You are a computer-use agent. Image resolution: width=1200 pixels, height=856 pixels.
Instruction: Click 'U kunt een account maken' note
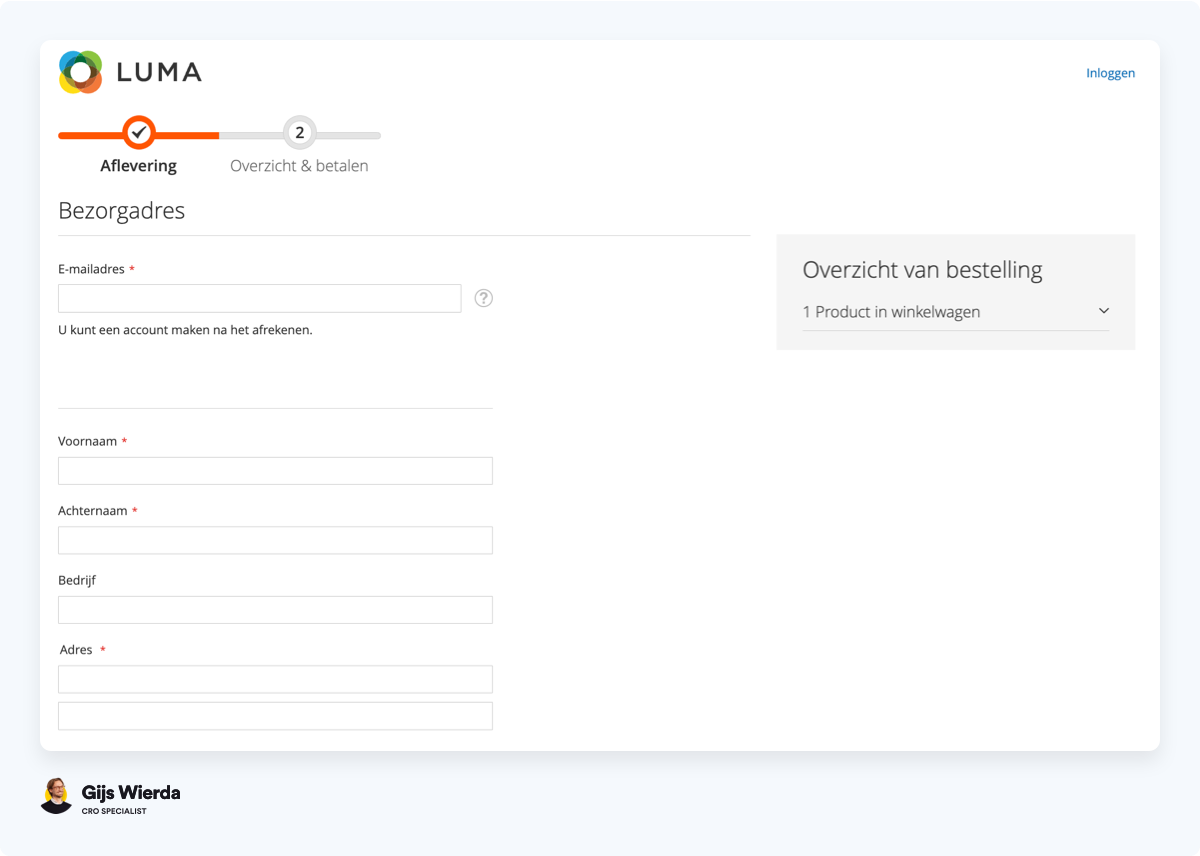185,330
